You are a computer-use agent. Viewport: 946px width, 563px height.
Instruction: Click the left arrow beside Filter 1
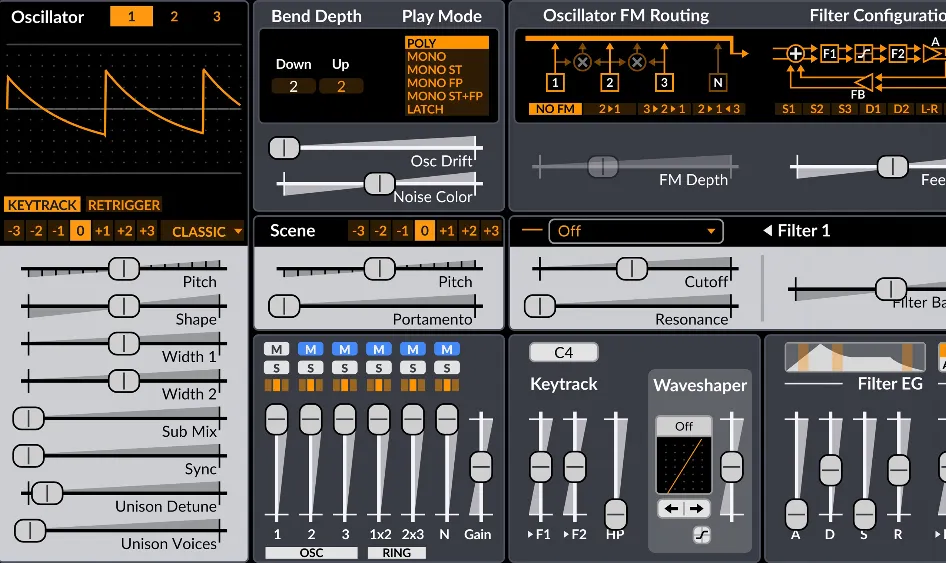[x=767, y=231]
